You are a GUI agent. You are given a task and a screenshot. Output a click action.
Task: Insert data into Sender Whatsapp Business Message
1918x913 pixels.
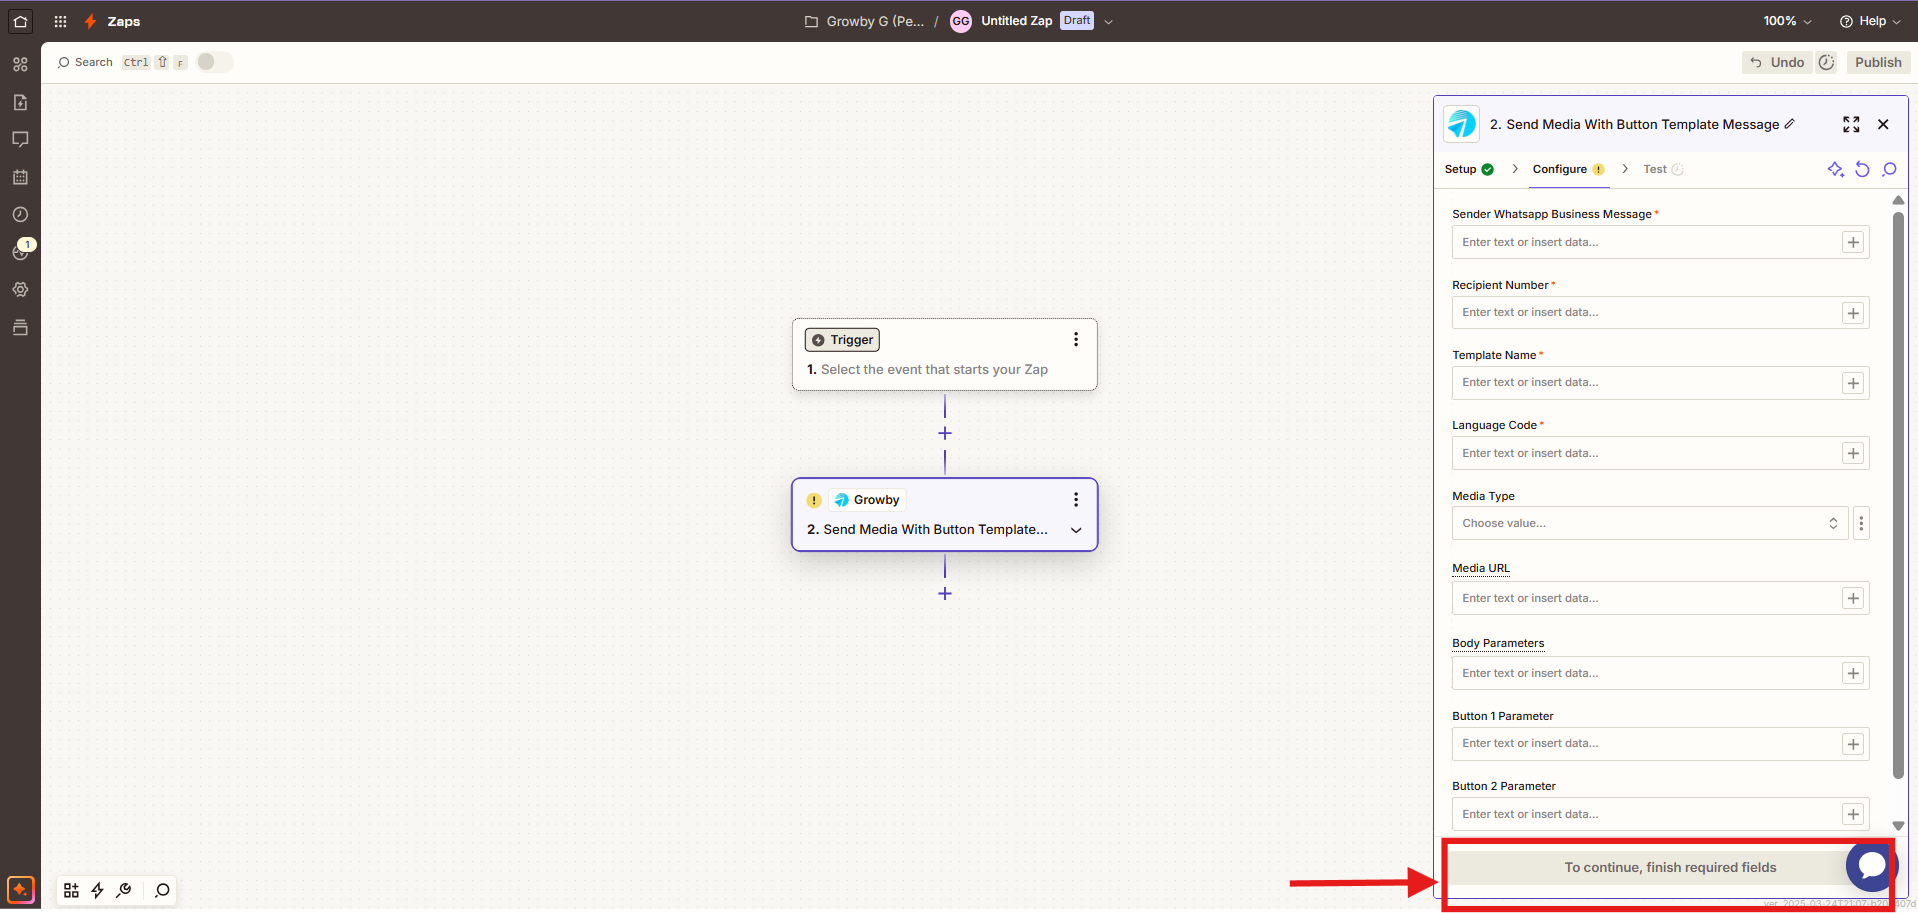pyautogui.click(x=1853, y=242)
